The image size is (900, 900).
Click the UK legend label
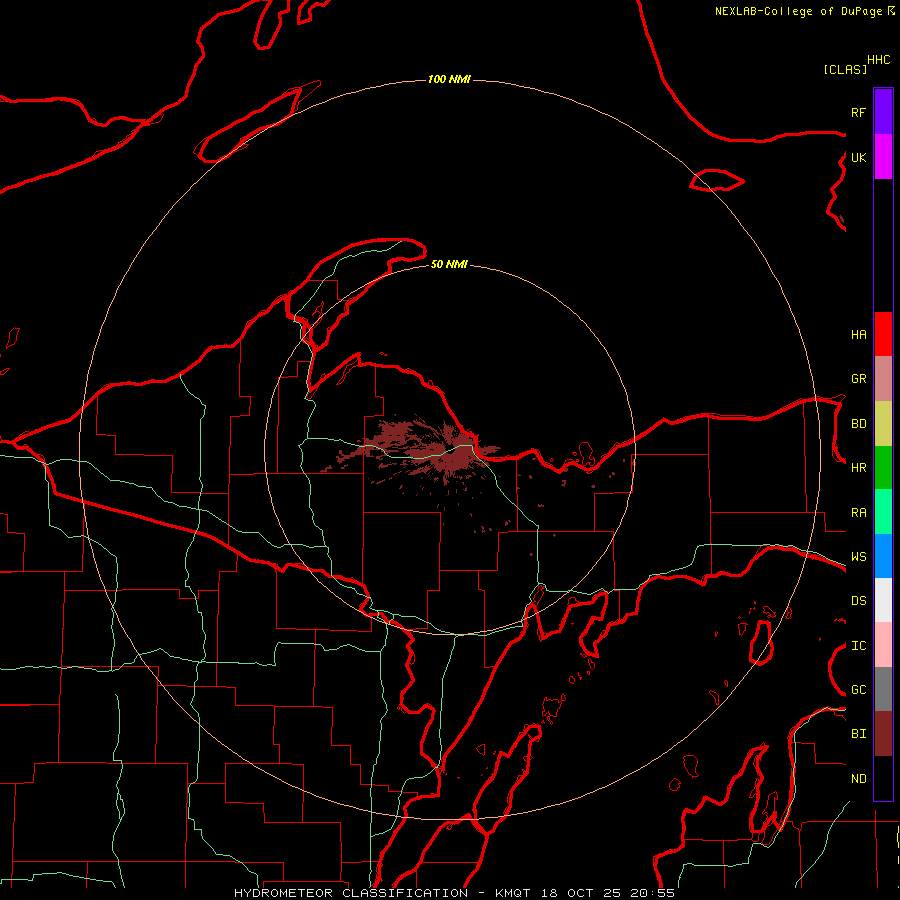tap(858, 157)
